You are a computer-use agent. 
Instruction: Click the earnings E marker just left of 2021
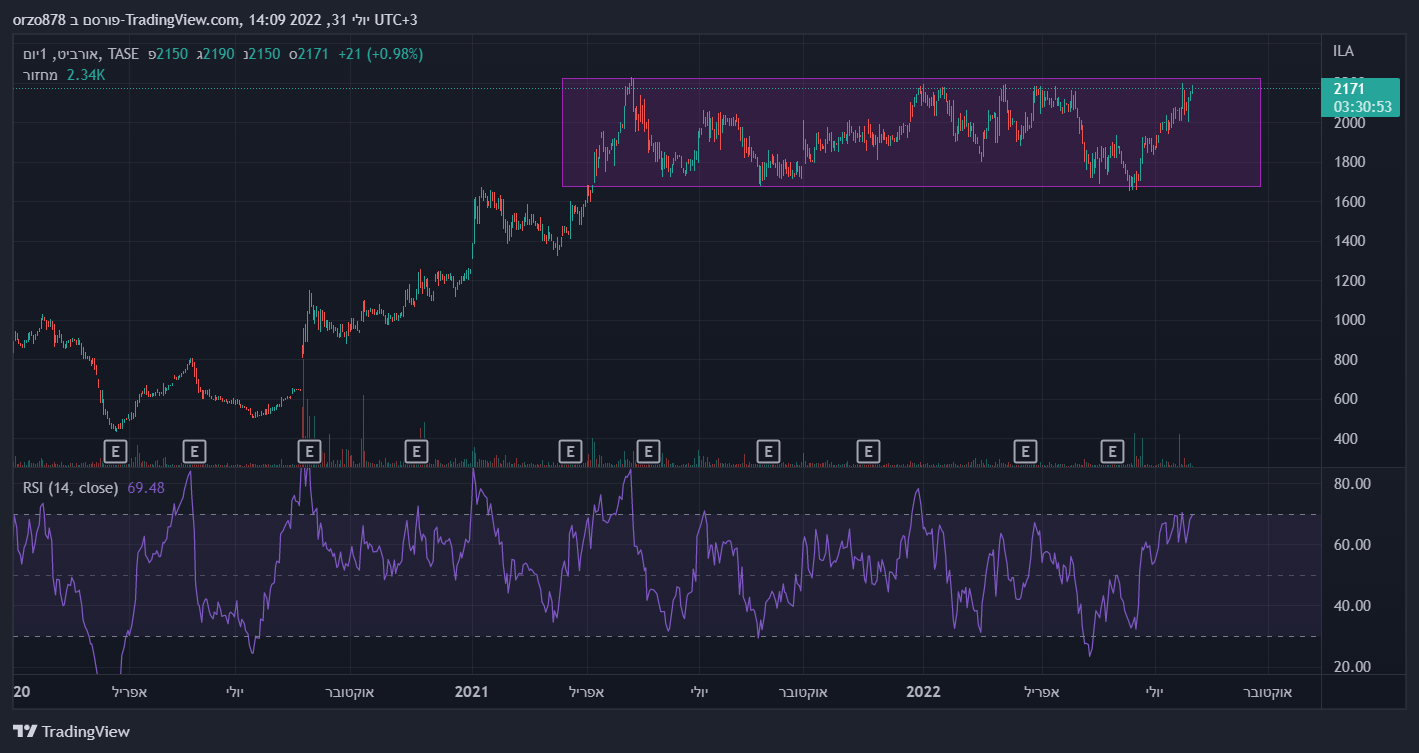(x=415, y=452)
